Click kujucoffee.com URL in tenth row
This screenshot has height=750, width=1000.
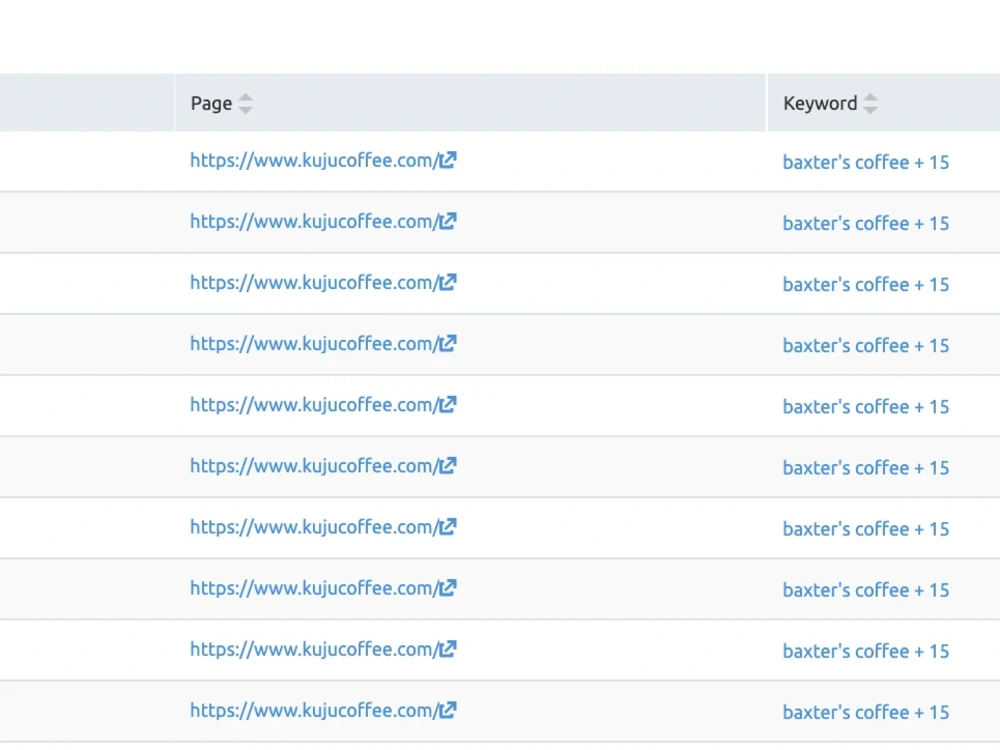coord(314,711)
